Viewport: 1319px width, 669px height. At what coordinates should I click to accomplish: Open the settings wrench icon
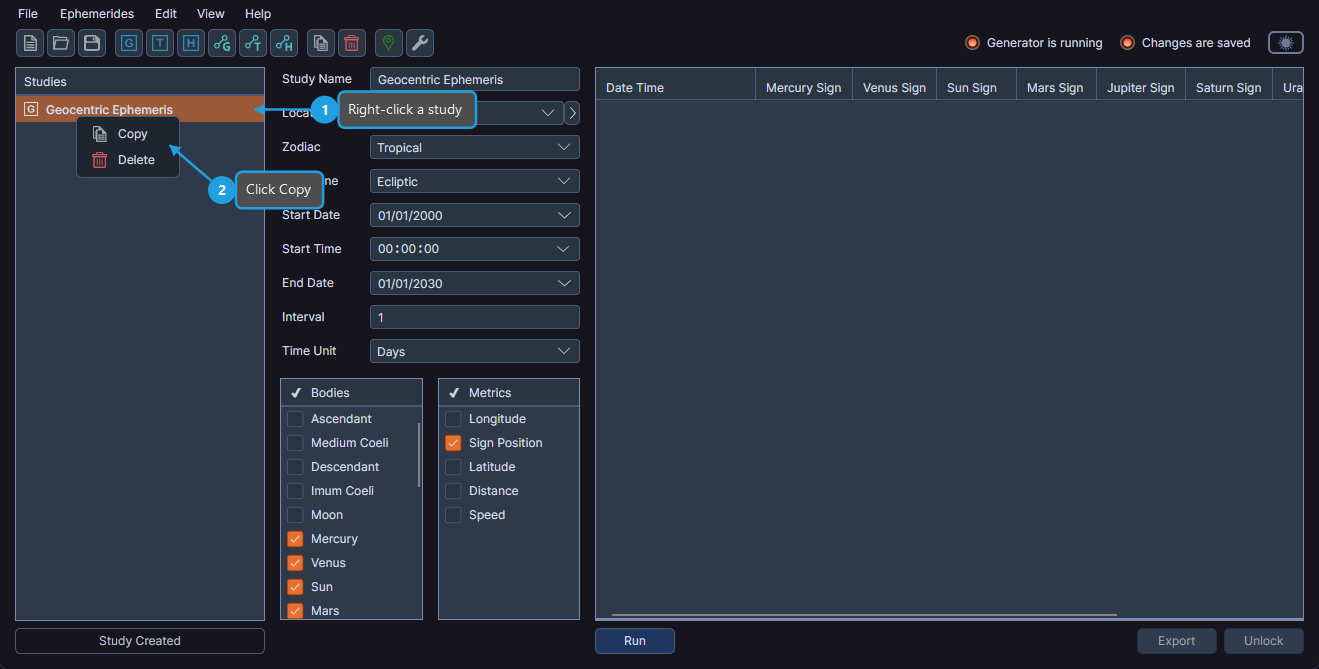(x=419, y=43)
